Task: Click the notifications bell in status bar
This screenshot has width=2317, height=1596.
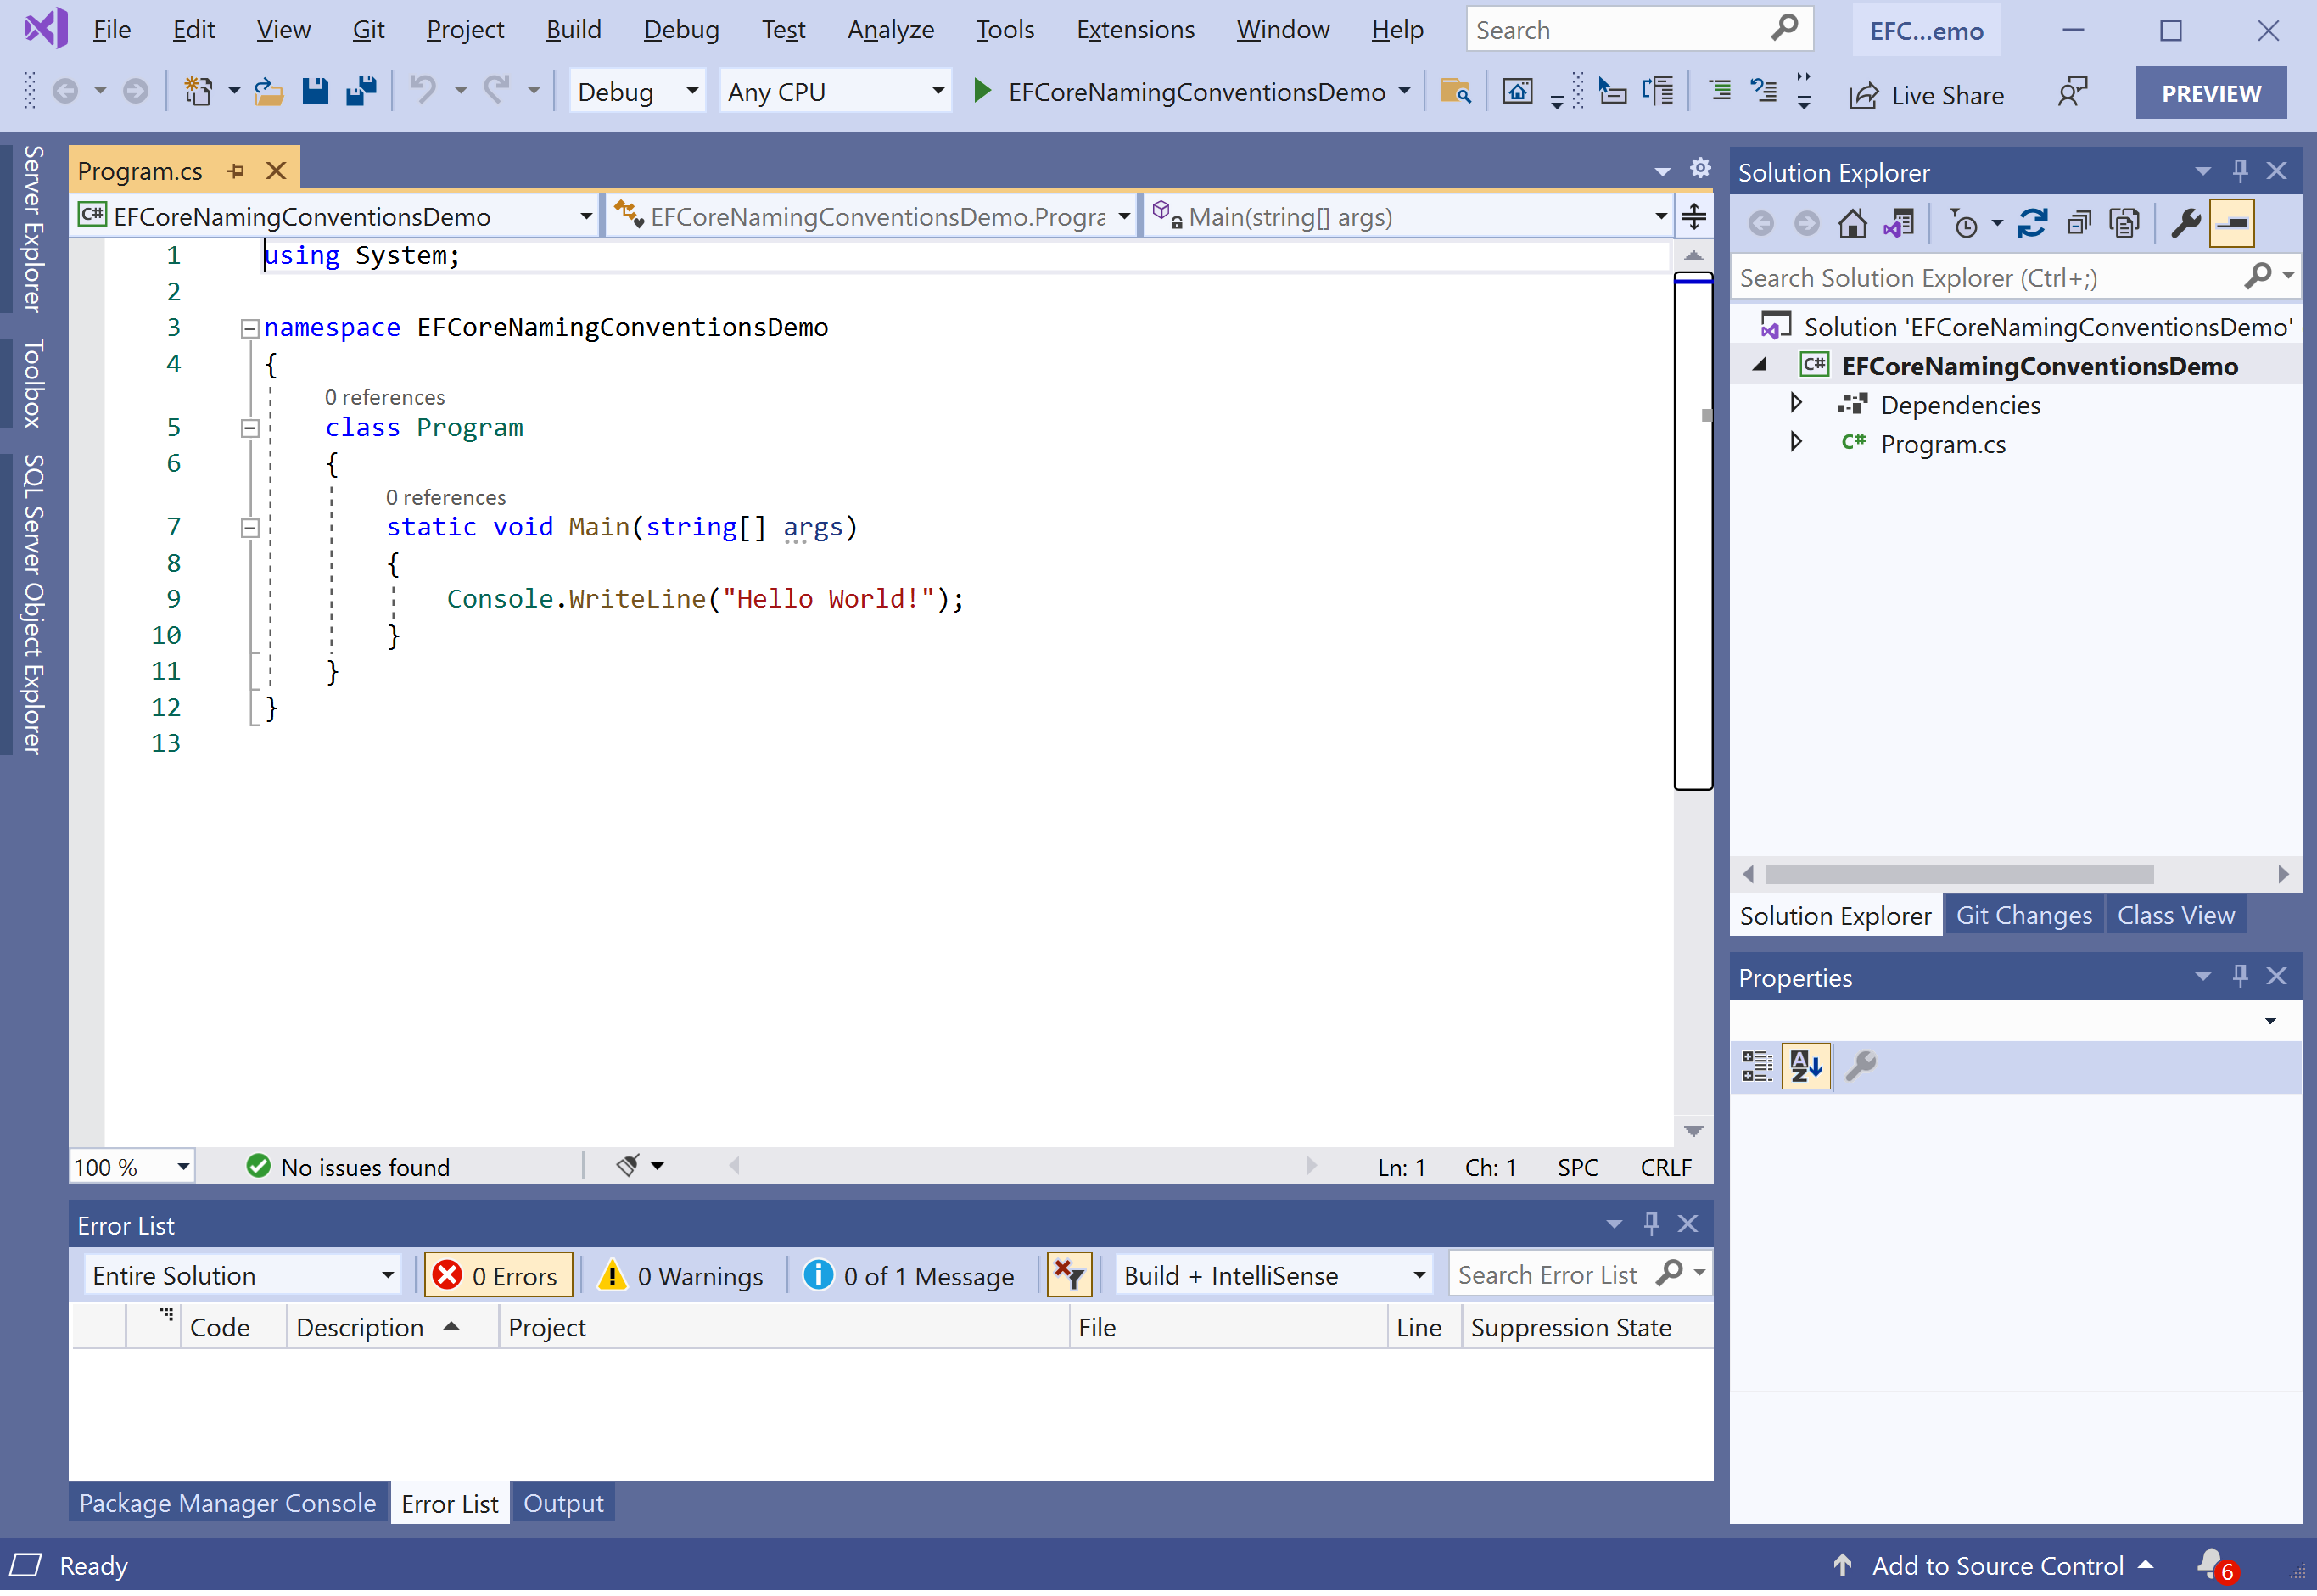Action: (2211, 1565)
